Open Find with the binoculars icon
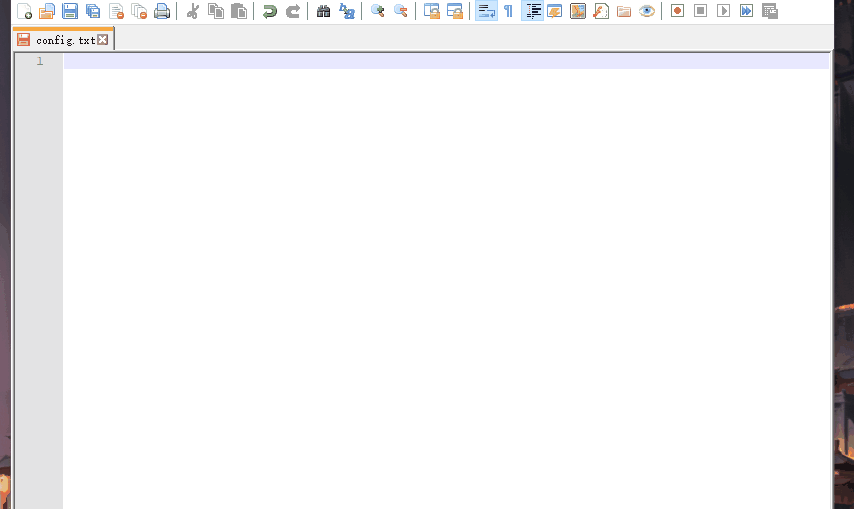 tap(324, 11)
